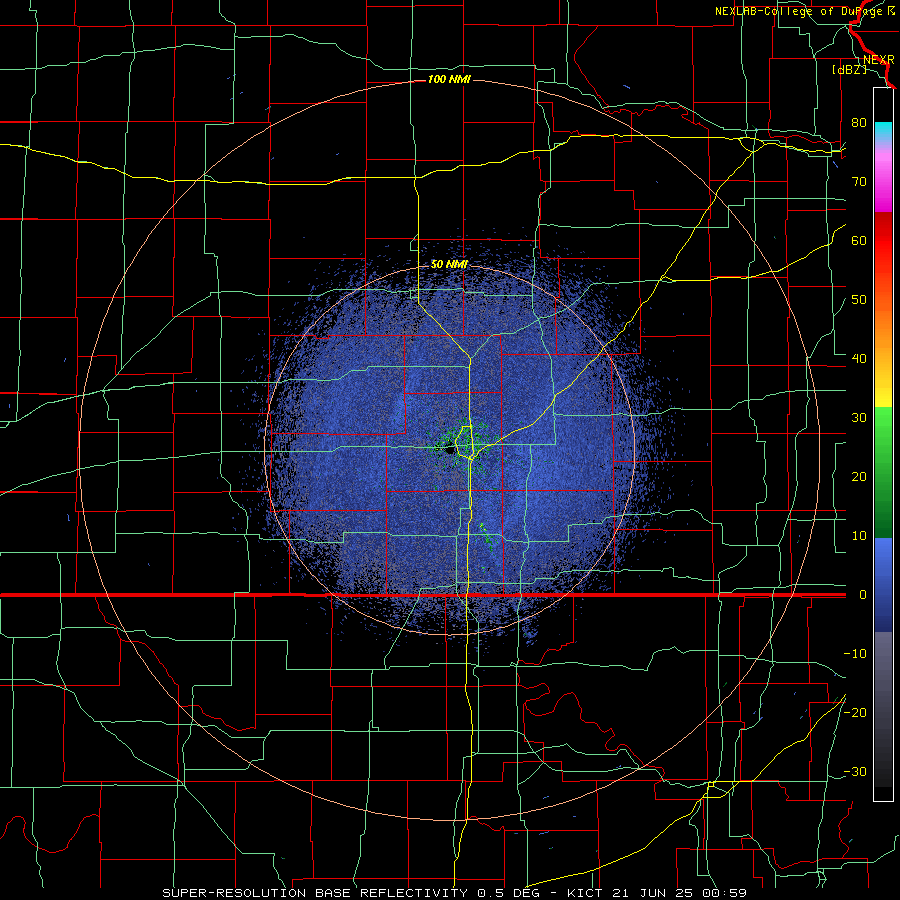The image size is (900, 900).
Task: Choose the 20 value on the legend
Action: (x=859, y=477)
